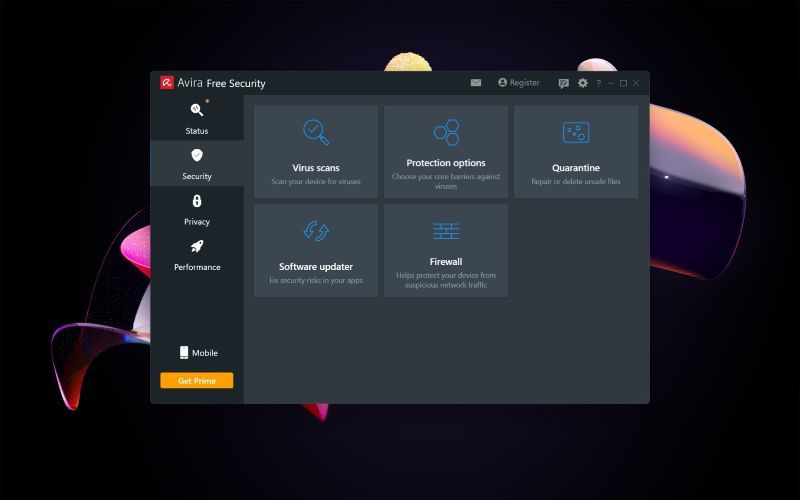The width and height of the screenshot is (800, 500).
Task: Click the Virus scans magnifier icon
Action: click(316, 132)
